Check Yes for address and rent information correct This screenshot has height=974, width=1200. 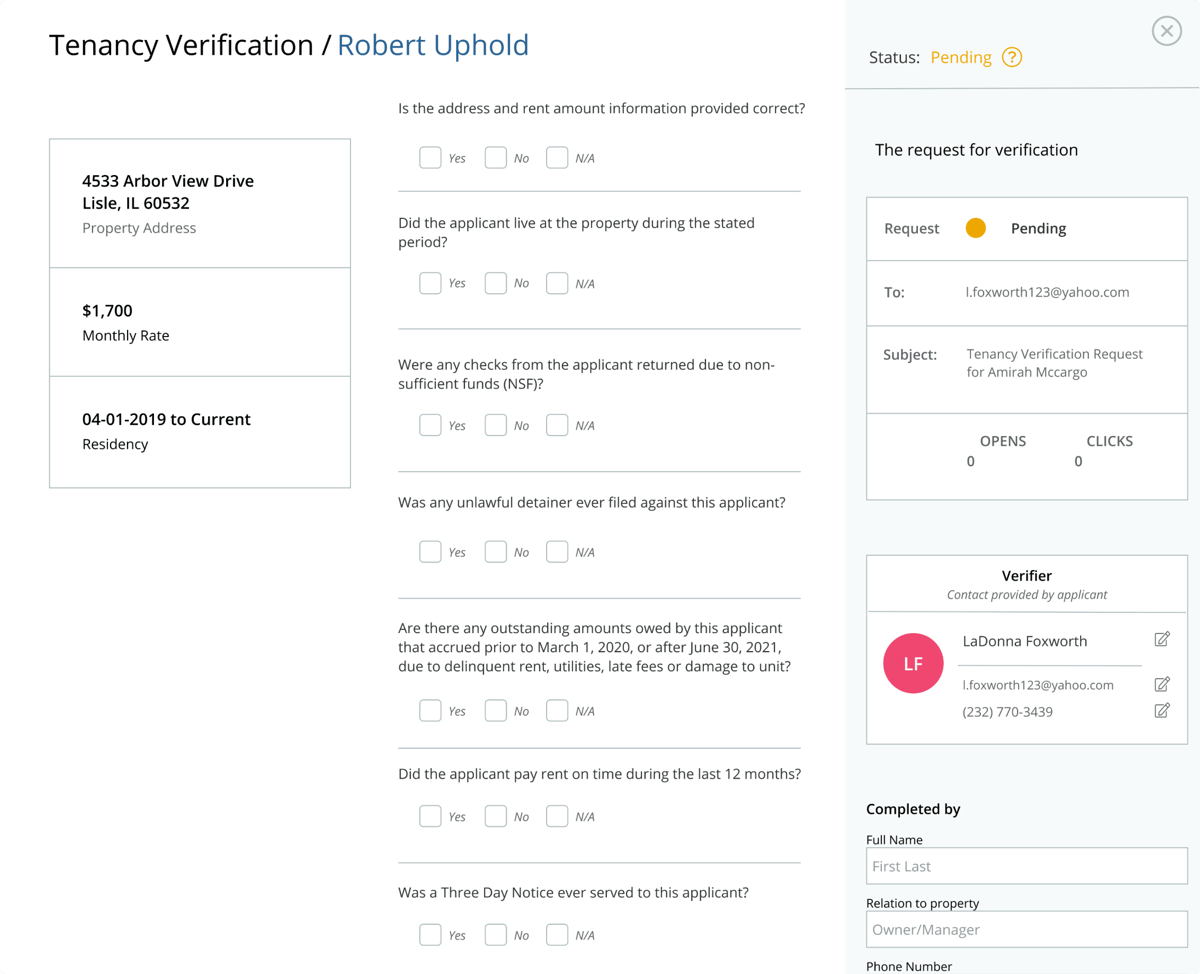(x=430, y=157)
